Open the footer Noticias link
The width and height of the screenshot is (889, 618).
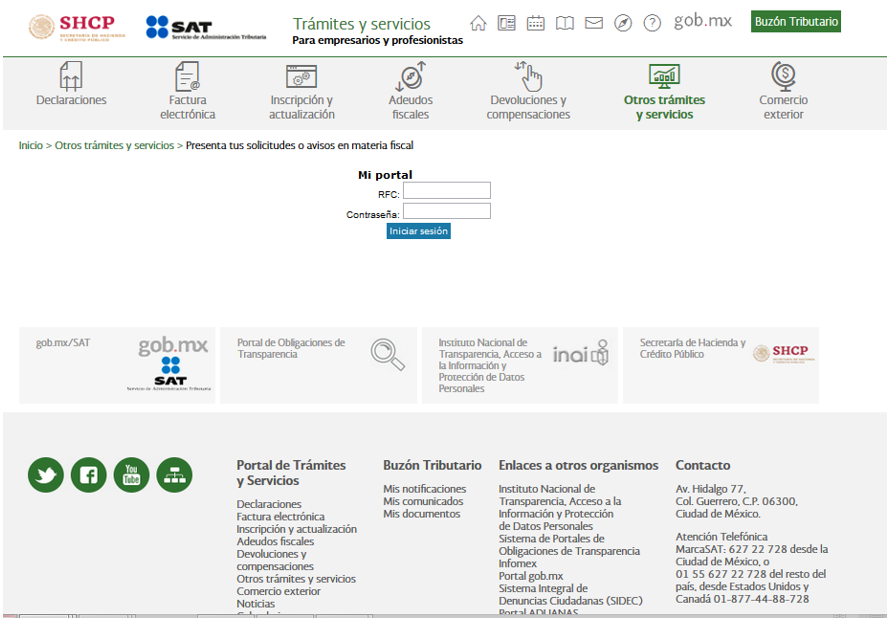(256, 604)
